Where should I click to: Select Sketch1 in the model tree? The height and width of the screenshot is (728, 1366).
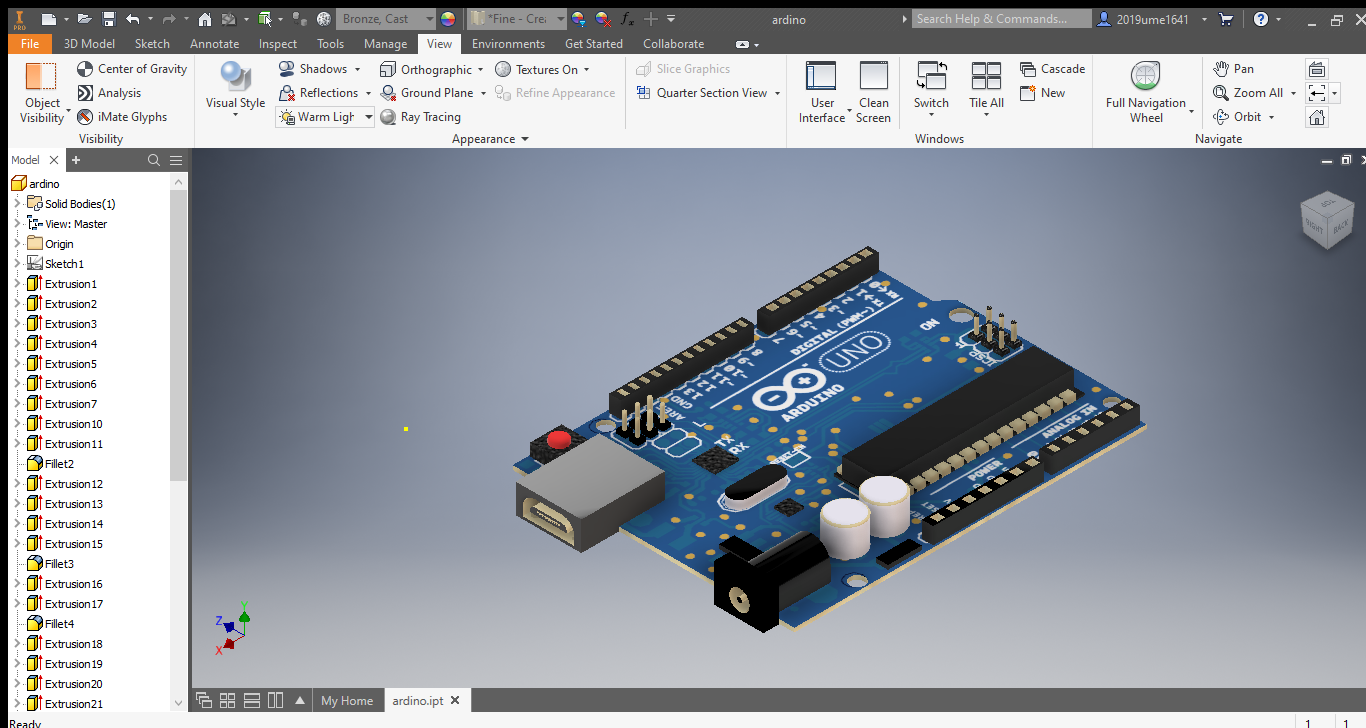pyautogui.click(x=64, y=264)
